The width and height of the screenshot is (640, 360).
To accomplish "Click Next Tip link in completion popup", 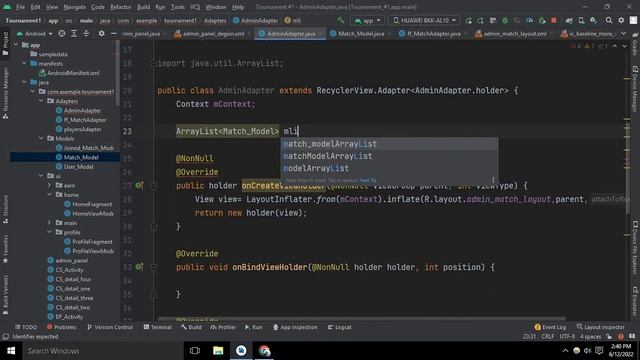I will tap(368, 180).
